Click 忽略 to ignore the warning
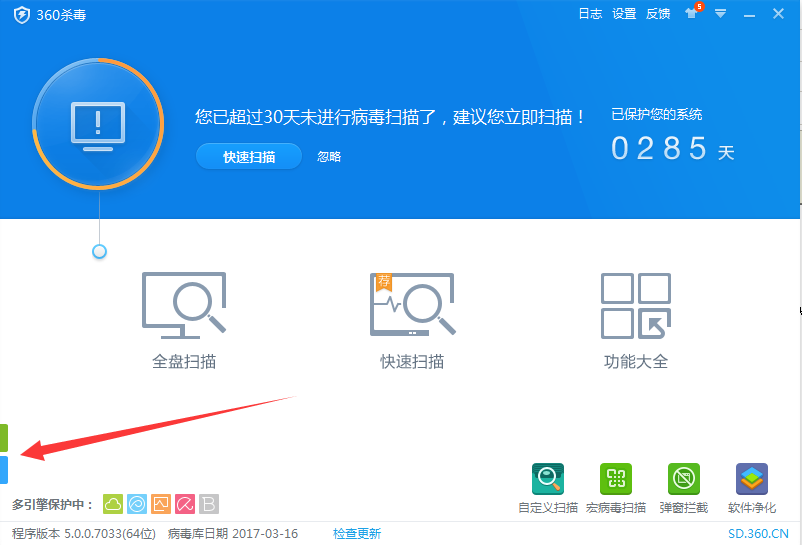The height and width of the screenshot is (545, 802). click(x=329, y=156)
